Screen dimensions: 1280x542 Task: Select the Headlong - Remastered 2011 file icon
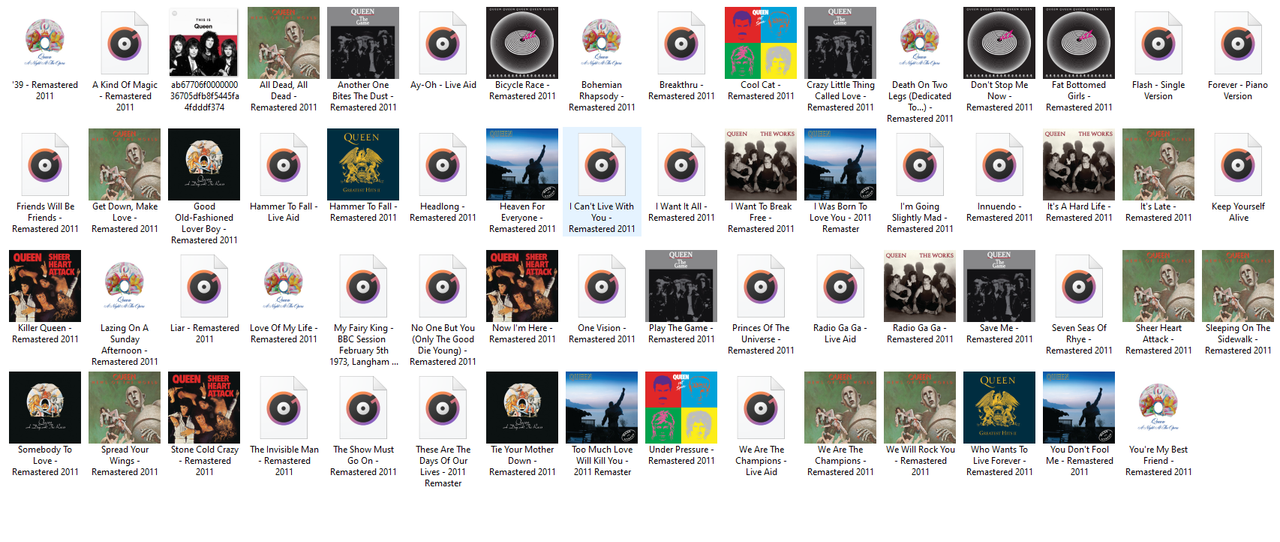pos(443,165)
